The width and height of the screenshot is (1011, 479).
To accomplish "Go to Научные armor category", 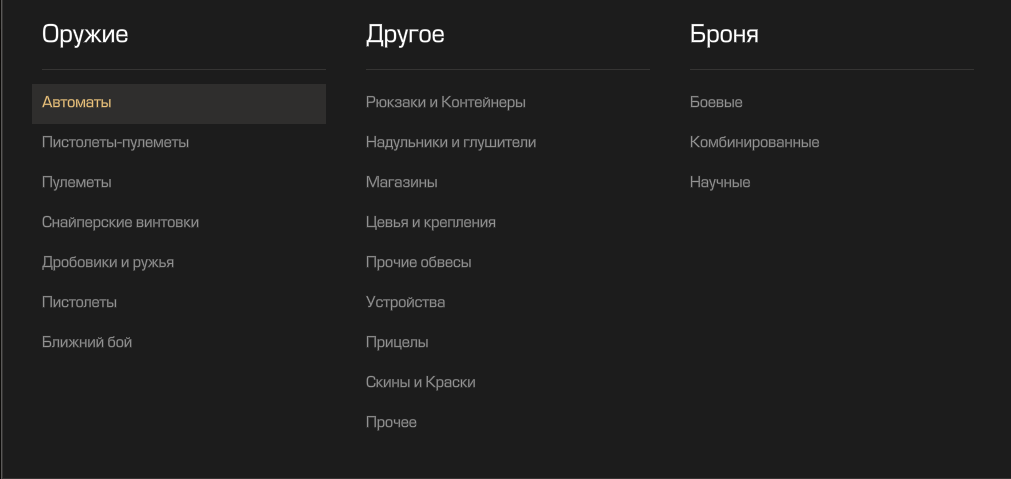I will point(720,183).
